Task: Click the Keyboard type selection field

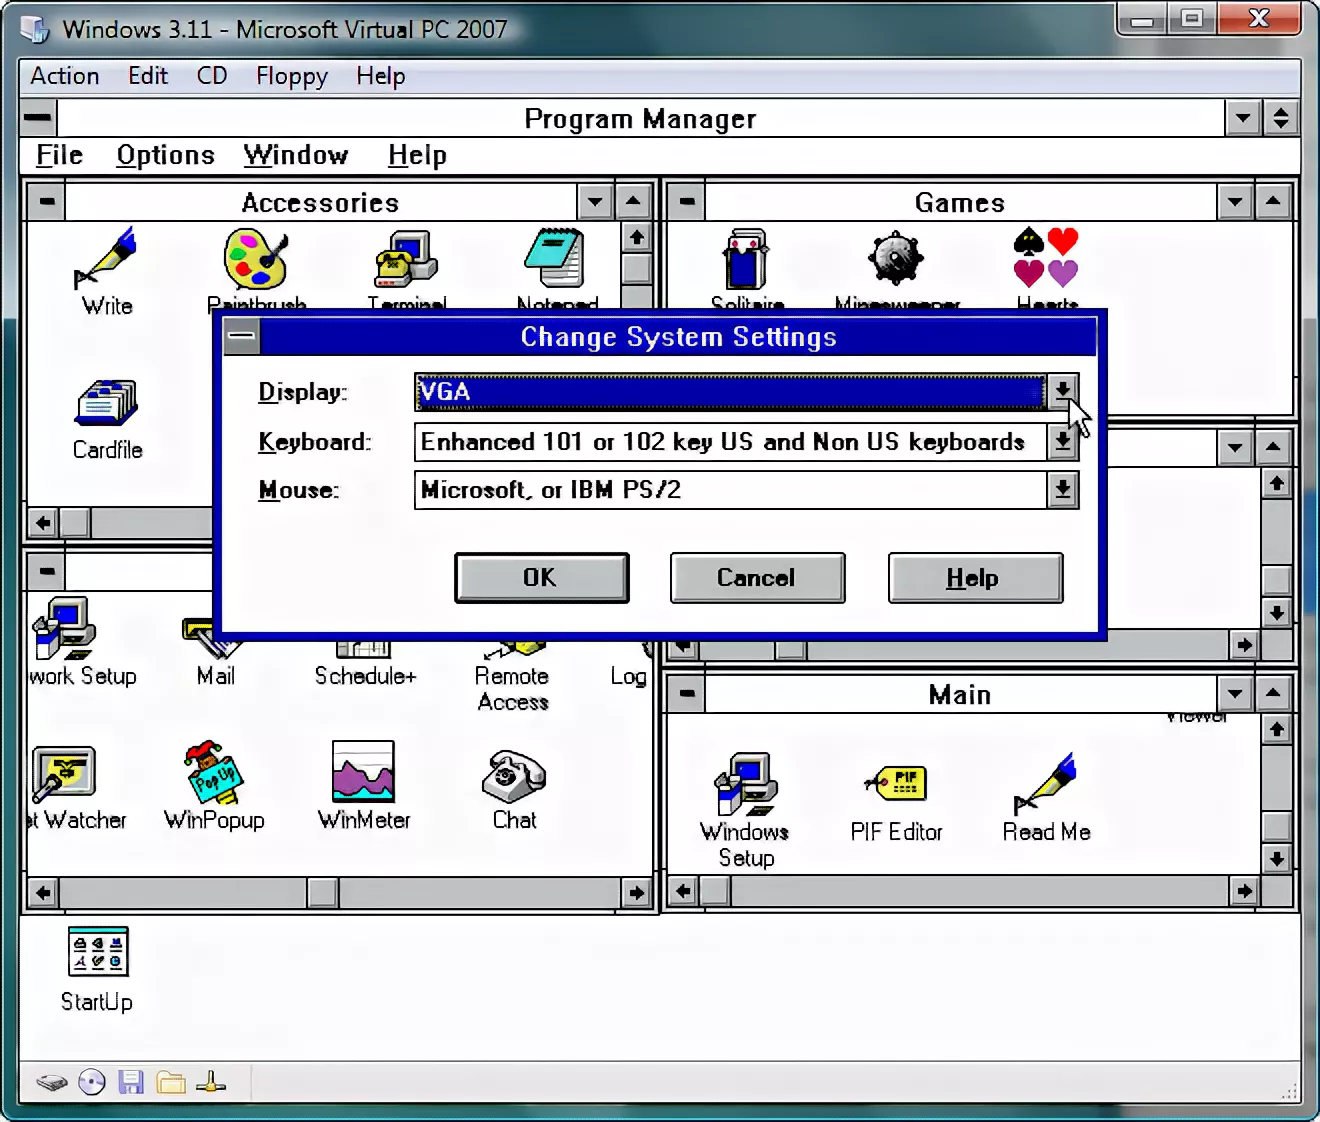Action: click(x=730, y=441)
